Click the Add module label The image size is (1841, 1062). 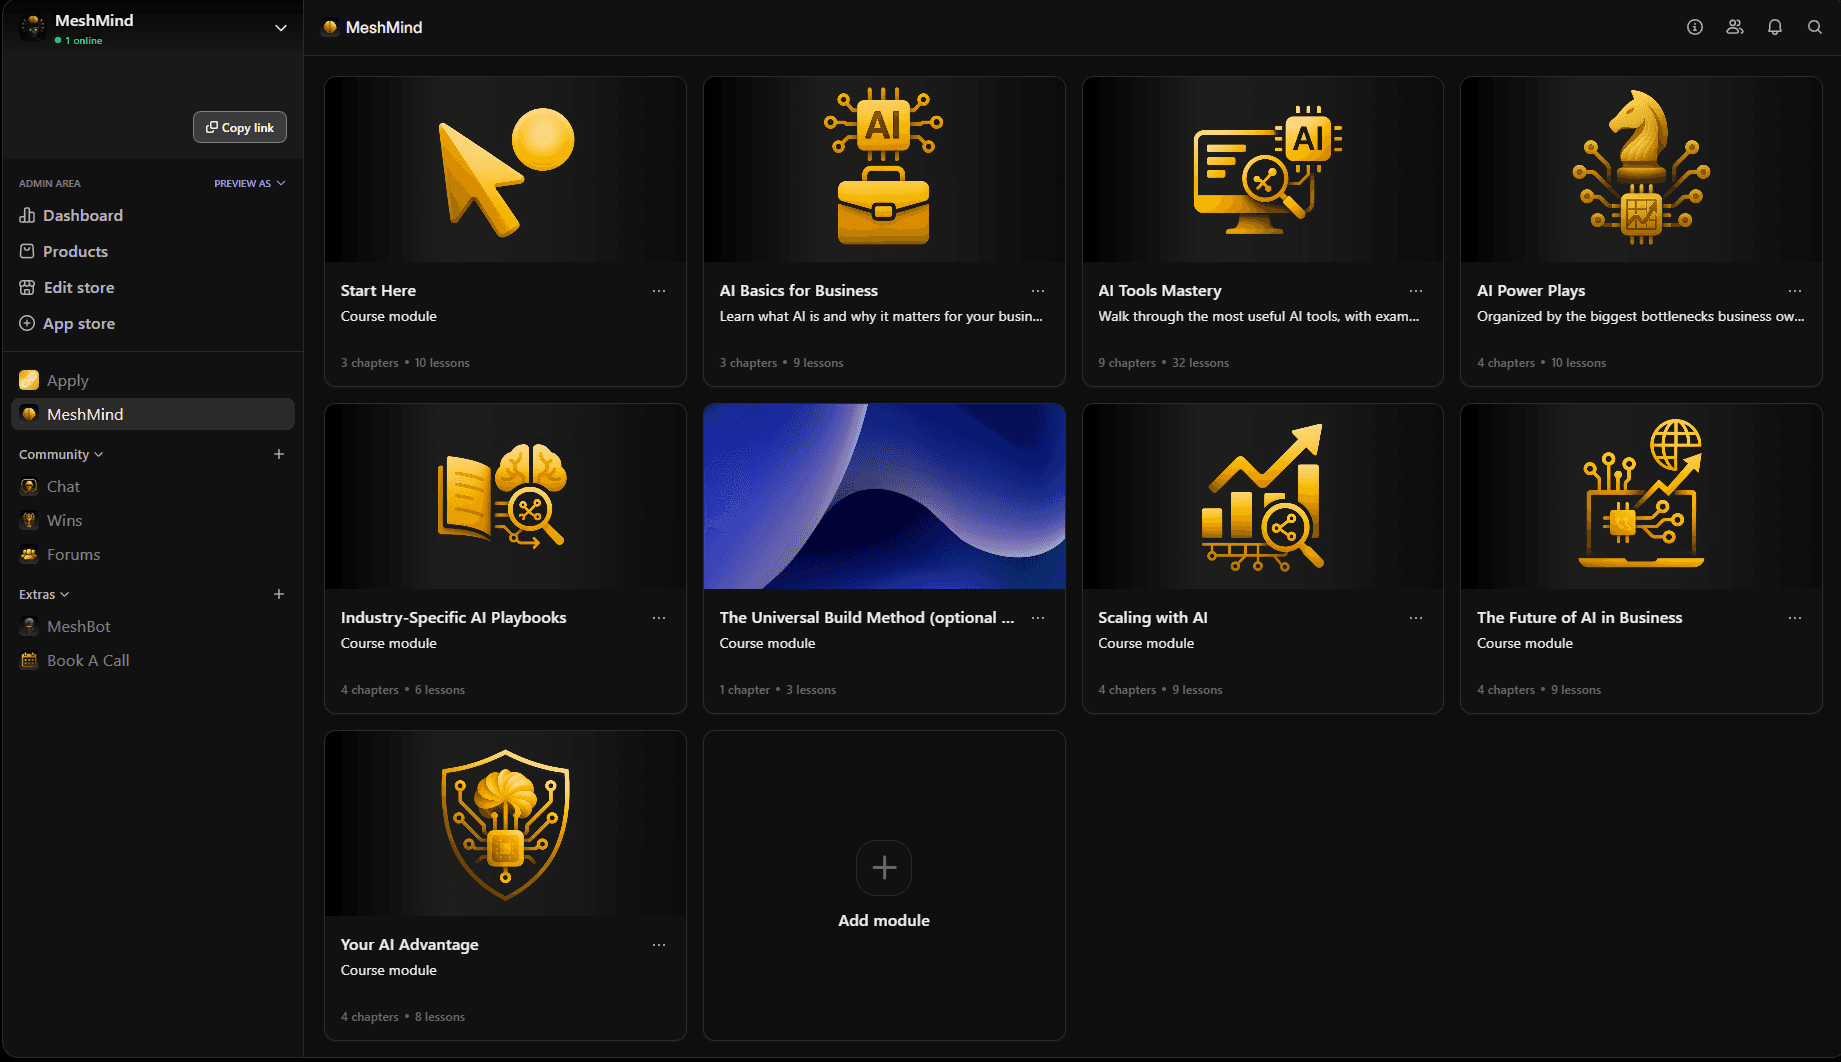pos(884,920)
